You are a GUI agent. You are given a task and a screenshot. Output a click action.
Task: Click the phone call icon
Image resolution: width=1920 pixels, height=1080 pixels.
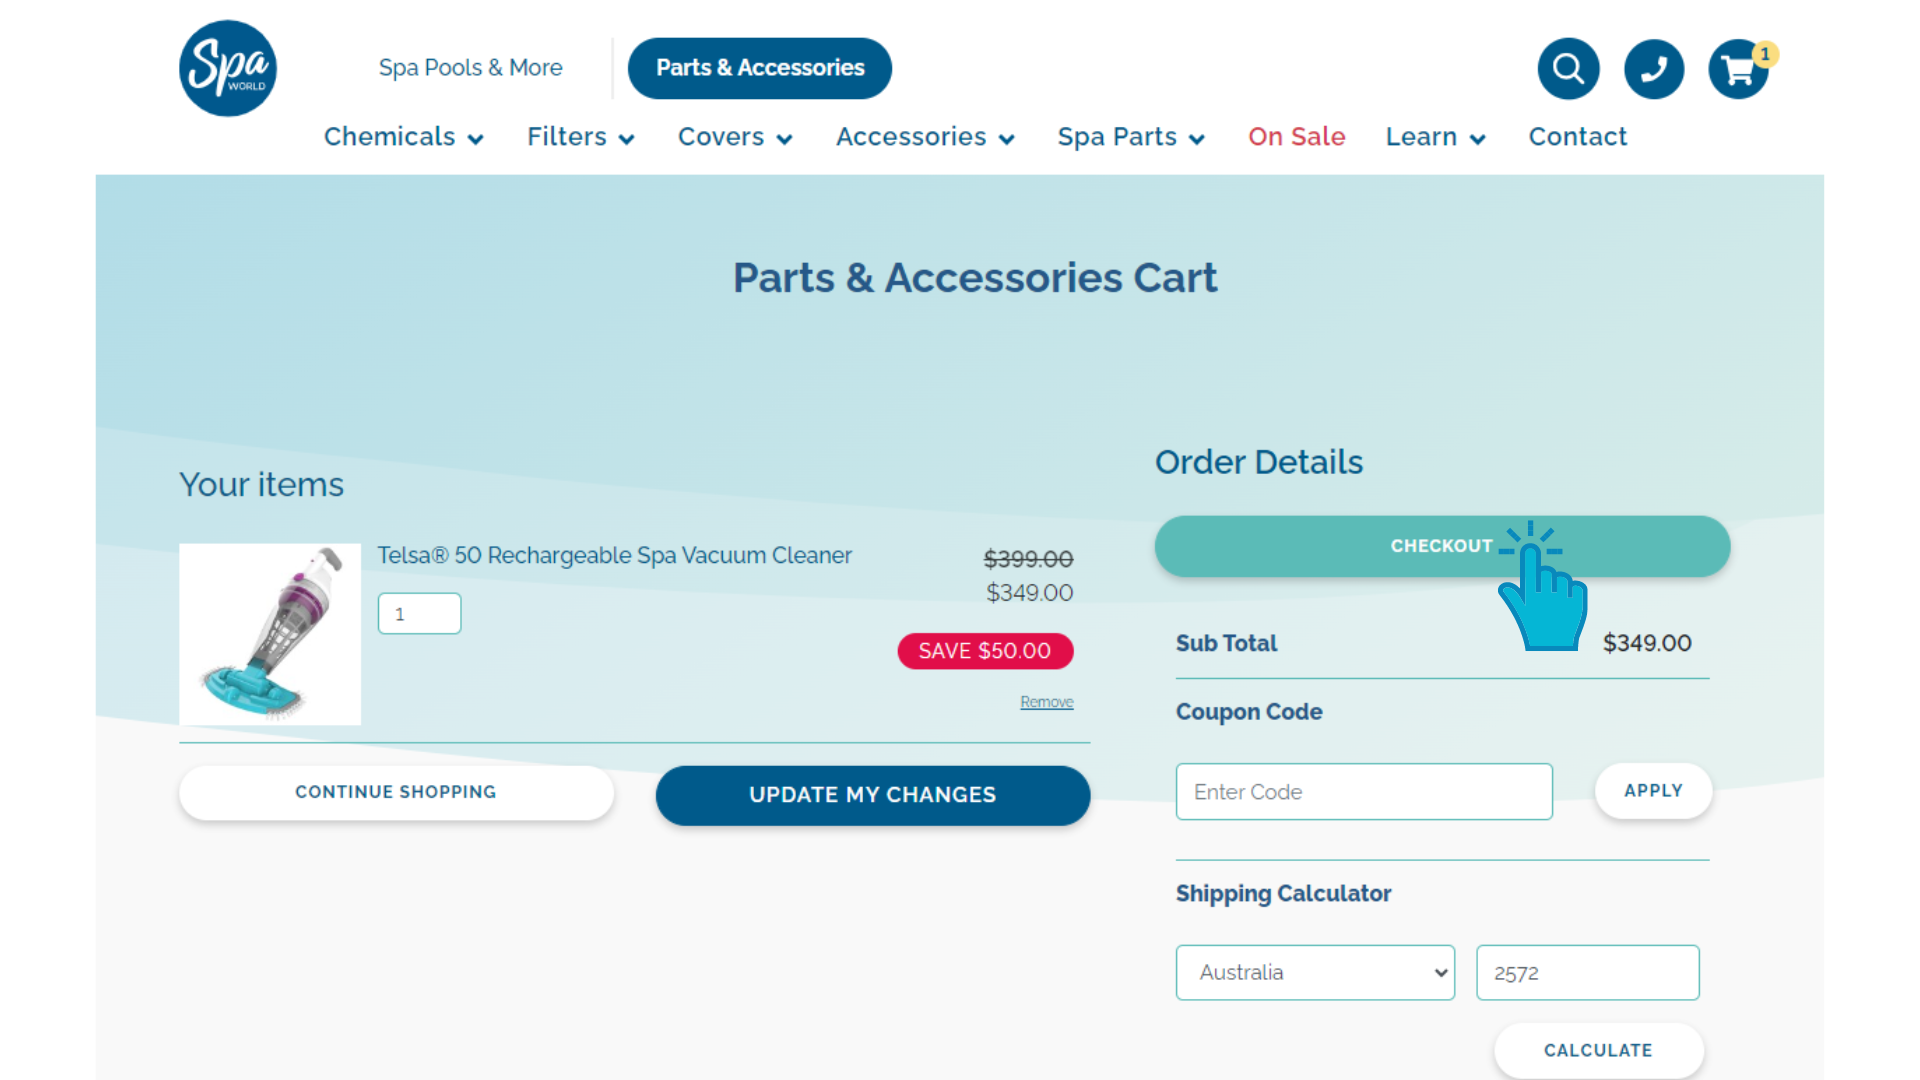tap(1653, 69)
